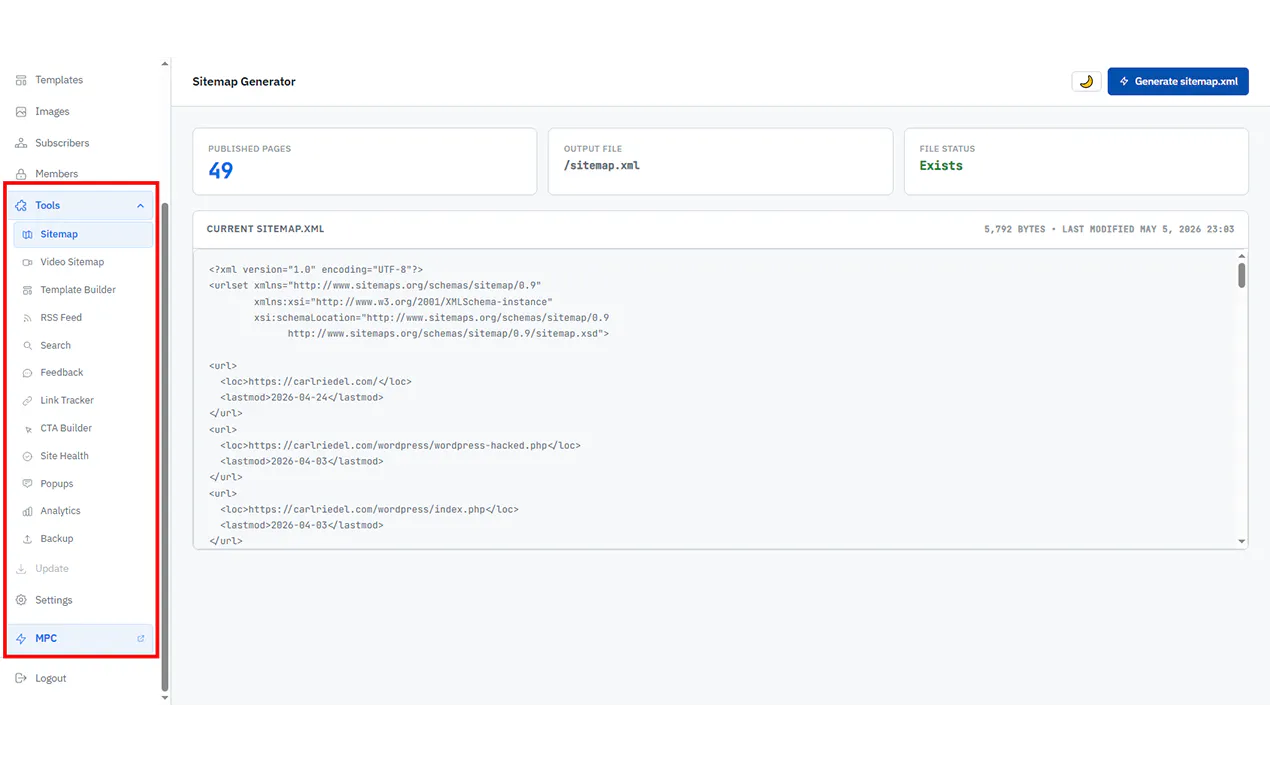Click the Published Pages count 49

click(x=221, y=171)
